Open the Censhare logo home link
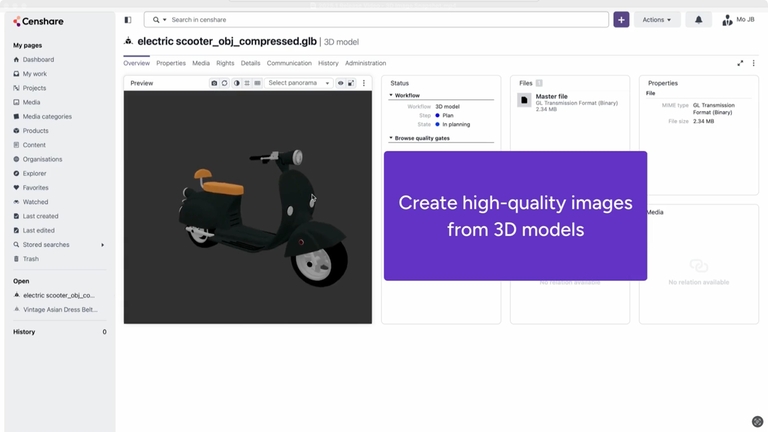This screenshot has height=432, width=768. (38, 21)
